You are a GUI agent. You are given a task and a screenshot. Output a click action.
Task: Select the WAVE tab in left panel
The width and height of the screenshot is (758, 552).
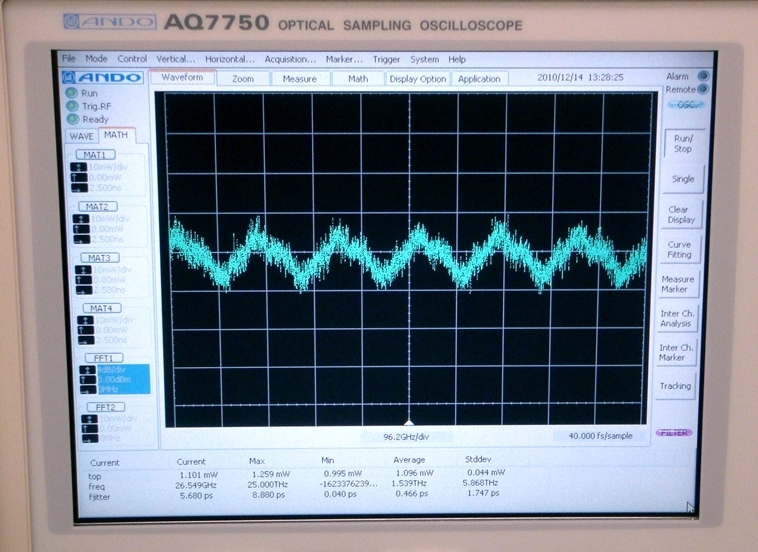[x=81, y=136]
